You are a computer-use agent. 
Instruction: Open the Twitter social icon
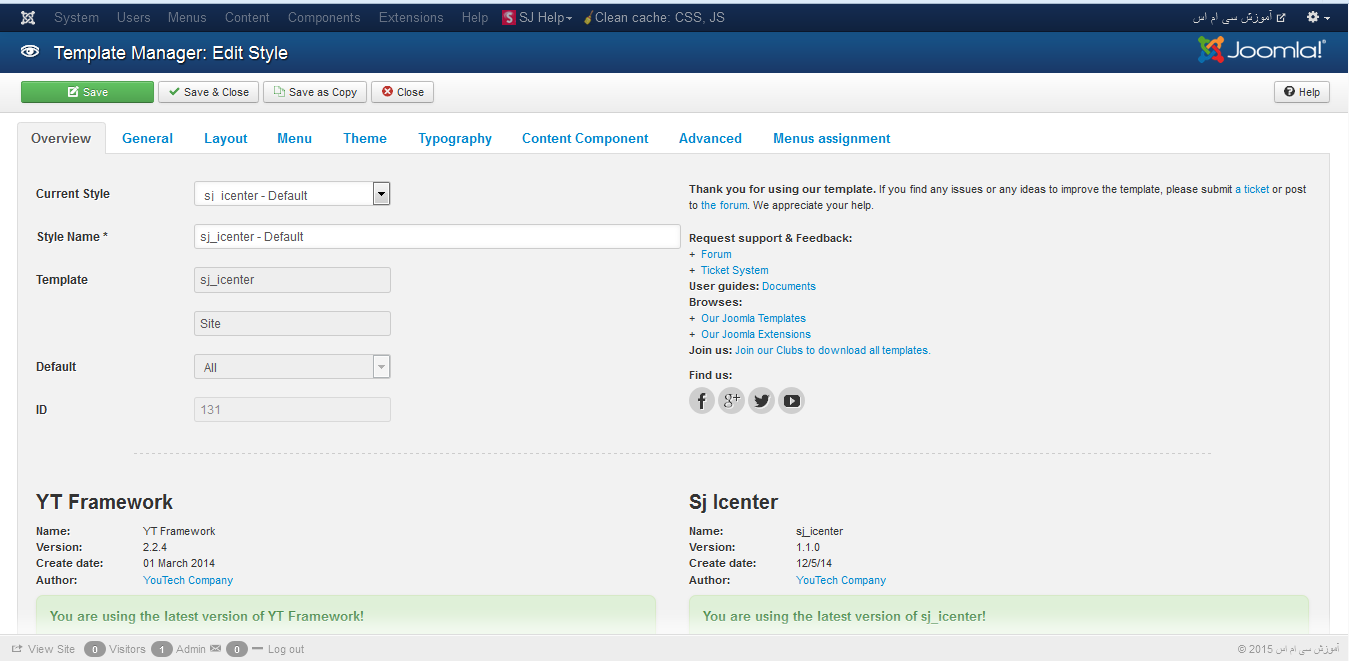(x=762, y=401)
